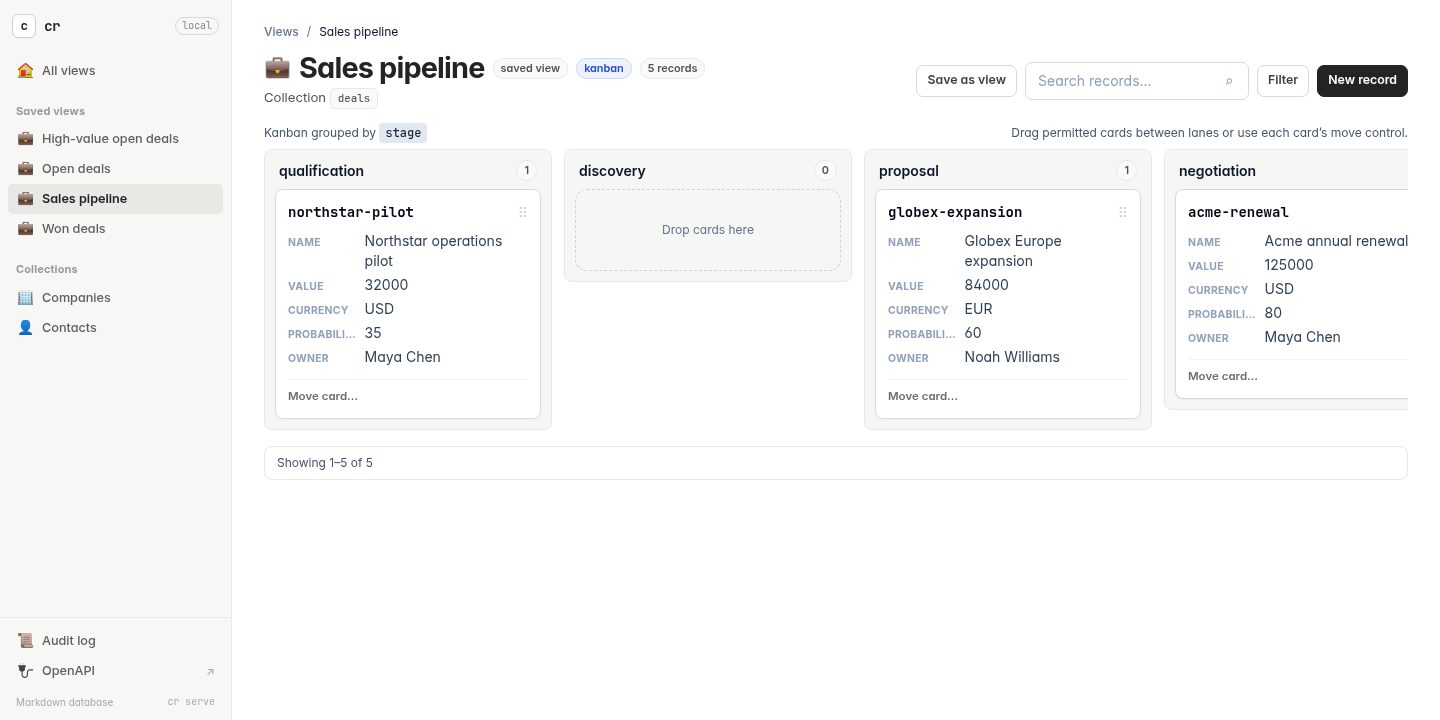Click the kanban badge
1440x720 pixels.
click(604, 69)
